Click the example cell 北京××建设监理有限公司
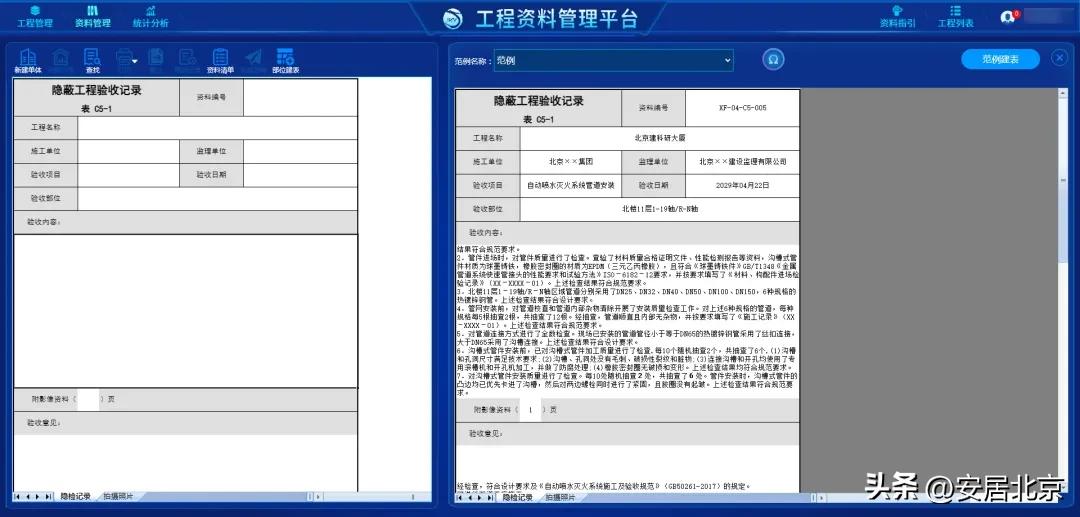The width and height of the screenshot is (1080, 517). tap(742, 162)
